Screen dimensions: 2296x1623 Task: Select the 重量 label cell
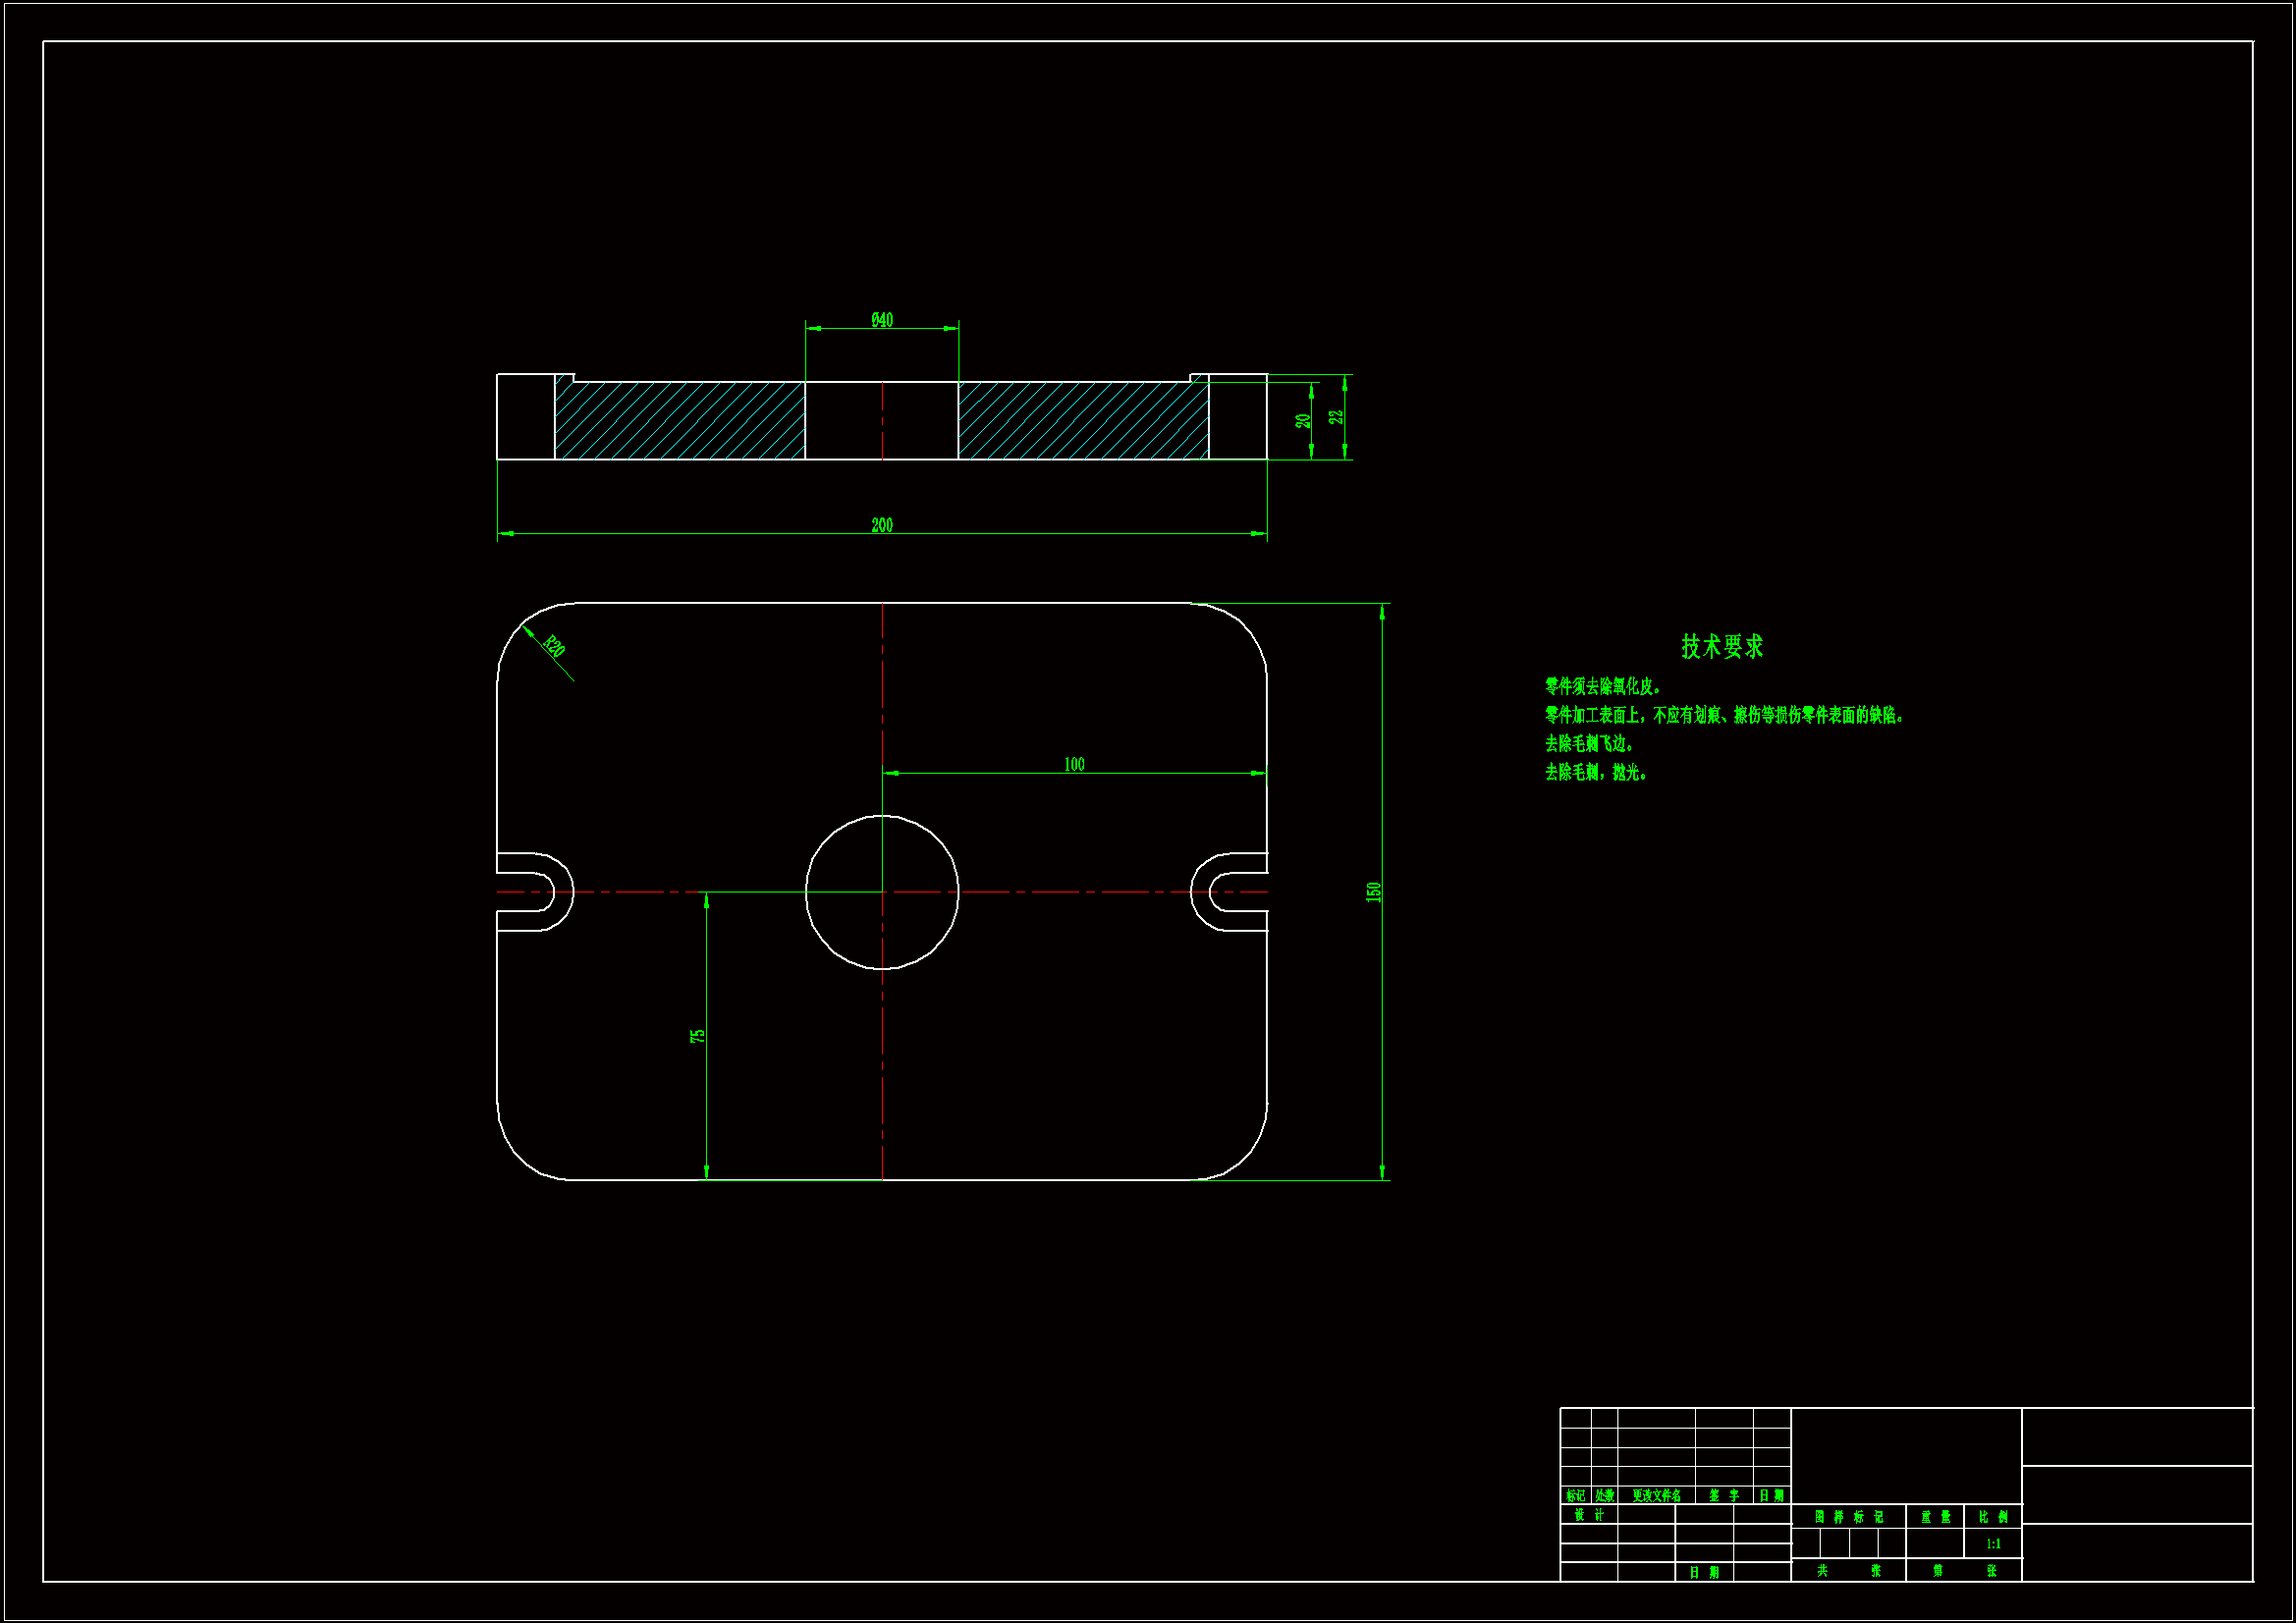pos(1934,1517)
